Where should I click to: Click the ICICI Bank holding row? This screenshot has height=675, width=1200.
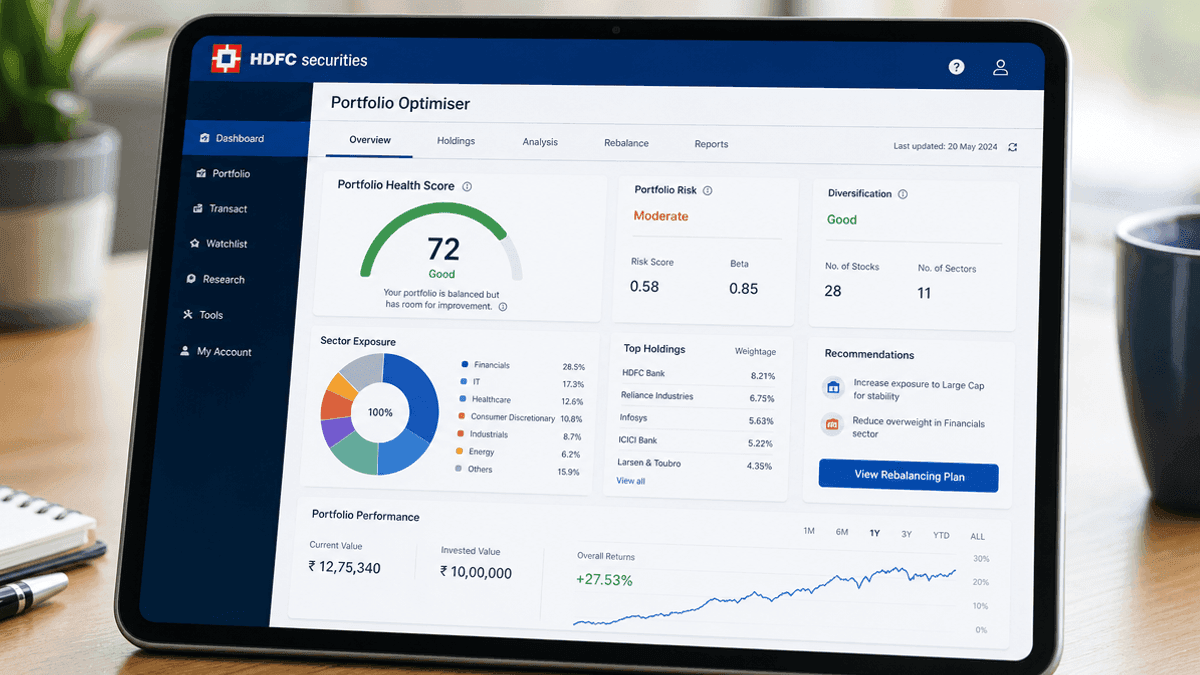695,441
